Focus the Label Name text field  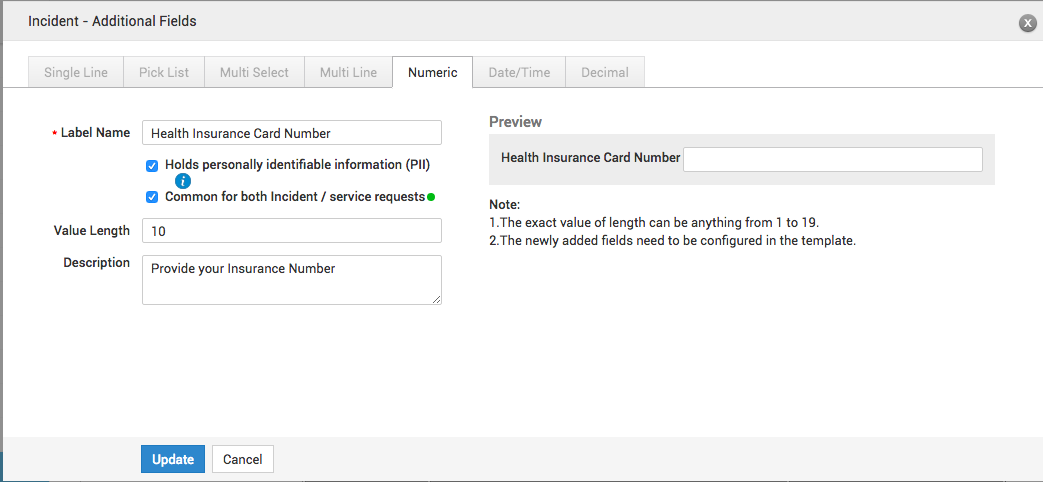tap(291, 133)
